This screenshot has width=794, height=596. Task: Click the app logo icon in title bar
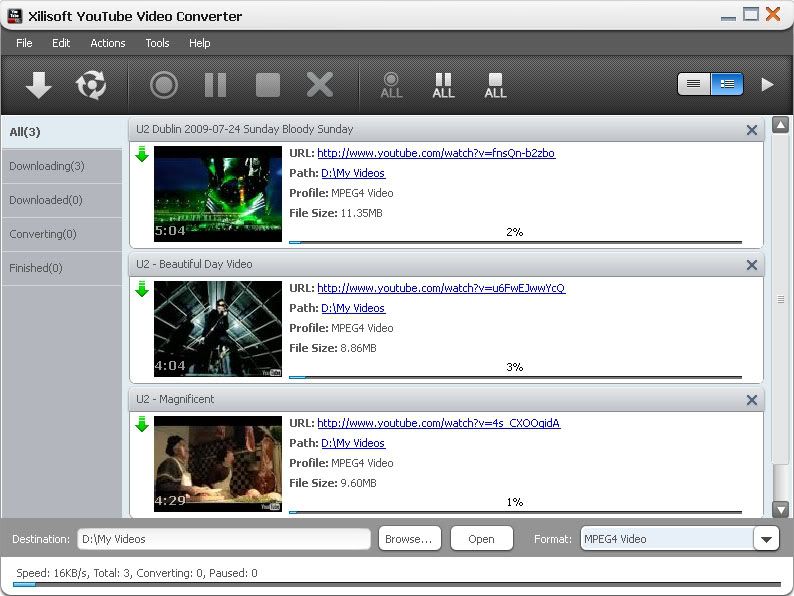pyautogui.click(x=15, y=16)
